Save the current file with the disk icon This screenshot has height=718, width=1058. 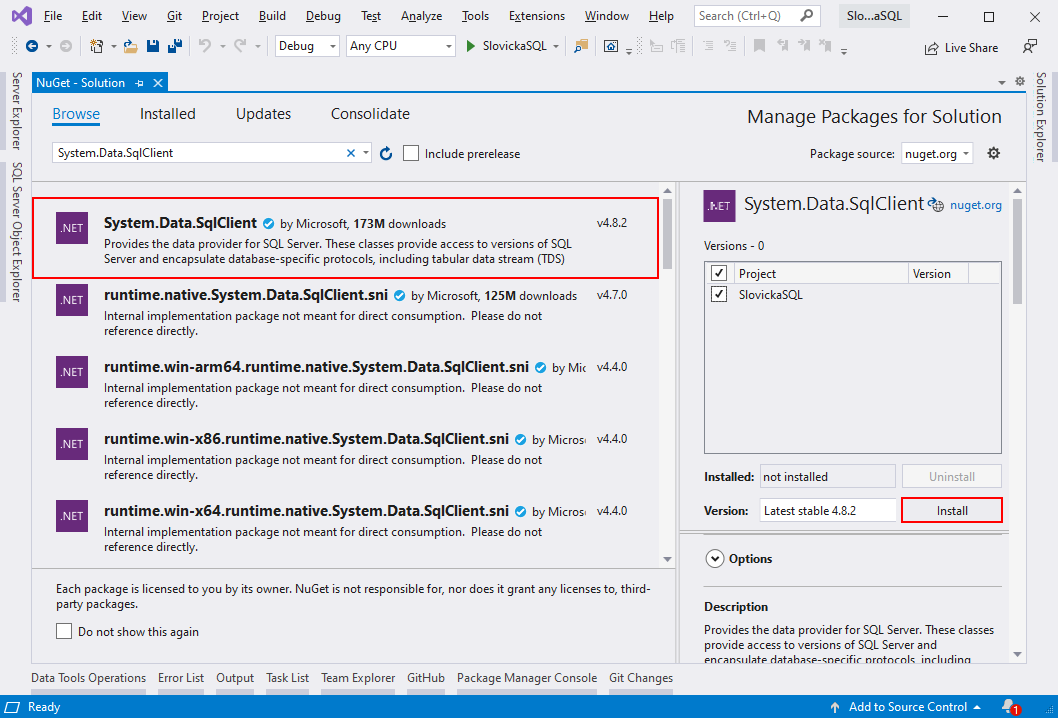tap(153, 47)
